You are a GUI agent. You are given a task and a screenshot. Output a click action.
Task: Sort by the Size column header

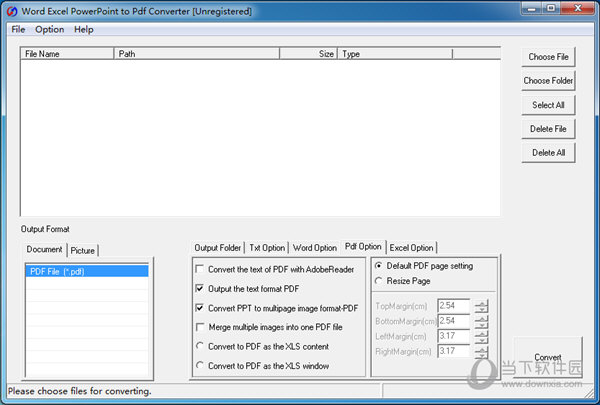click(x=308, y=54)
